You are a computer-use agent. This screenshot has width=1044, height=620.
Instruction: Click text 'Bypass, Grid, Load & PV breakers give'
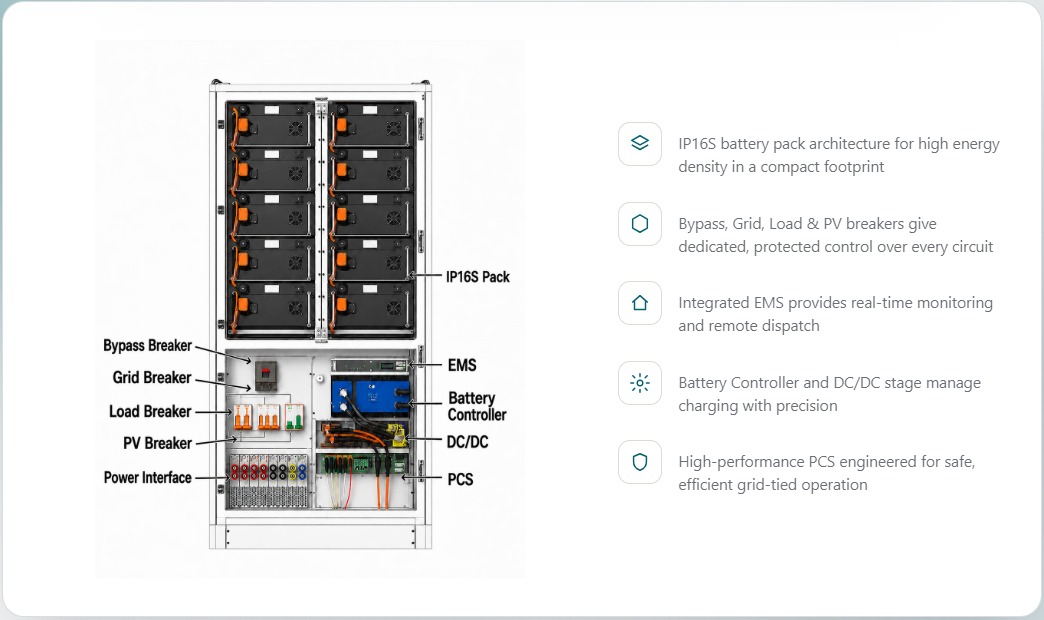(x=807, y=224)
